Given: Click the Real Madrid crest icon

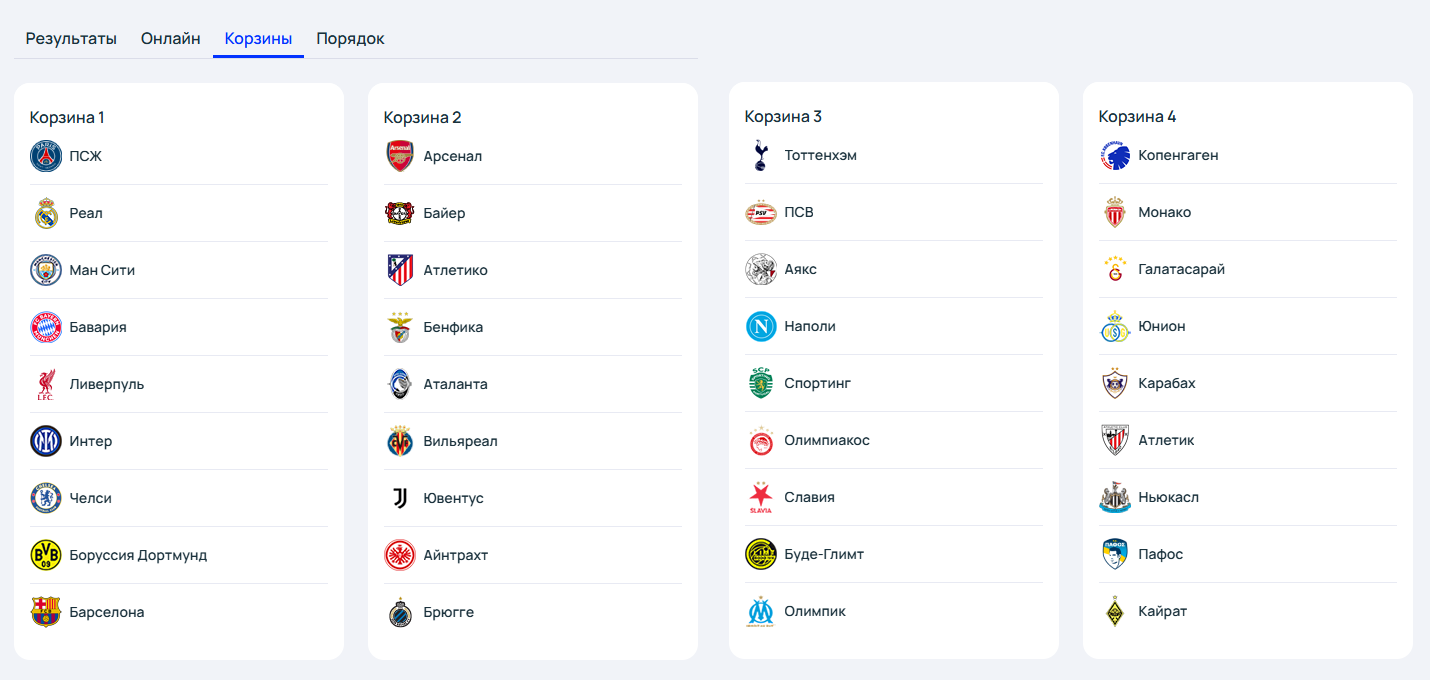Looking at the screenshot, I should pyautogui.click(x=46, y=214).
